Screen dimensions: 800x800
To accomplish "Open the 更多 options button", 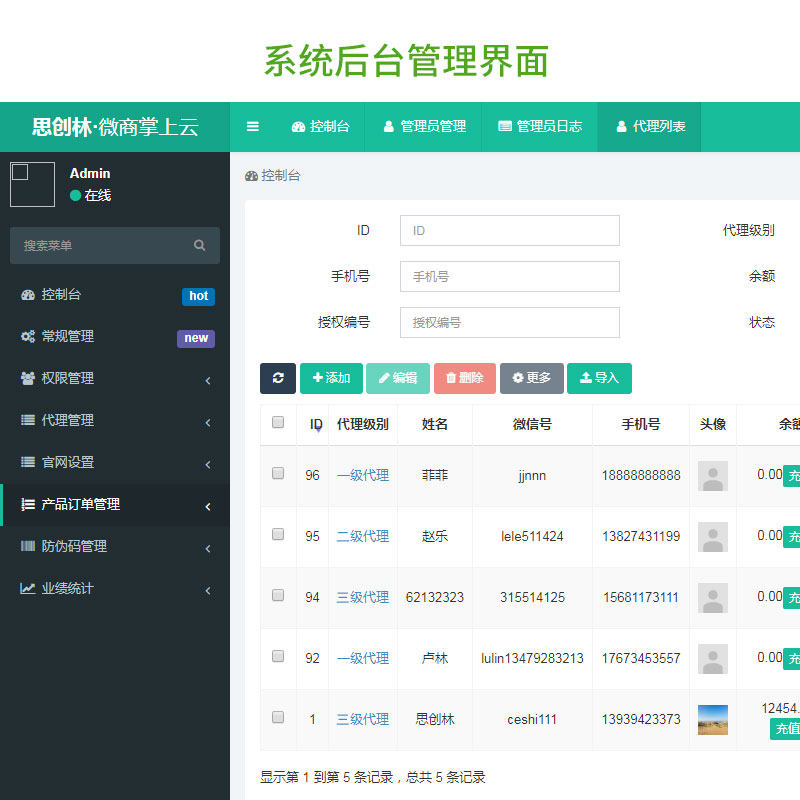I will 532,378.
